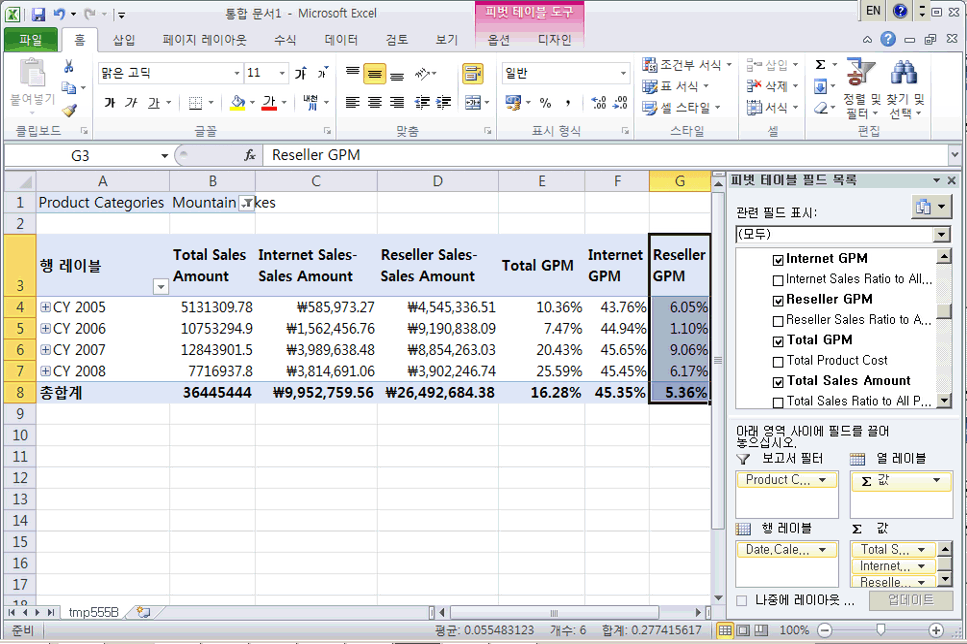
Task: Check Internet Sales Ratio to All field
Action: [778, 280]
